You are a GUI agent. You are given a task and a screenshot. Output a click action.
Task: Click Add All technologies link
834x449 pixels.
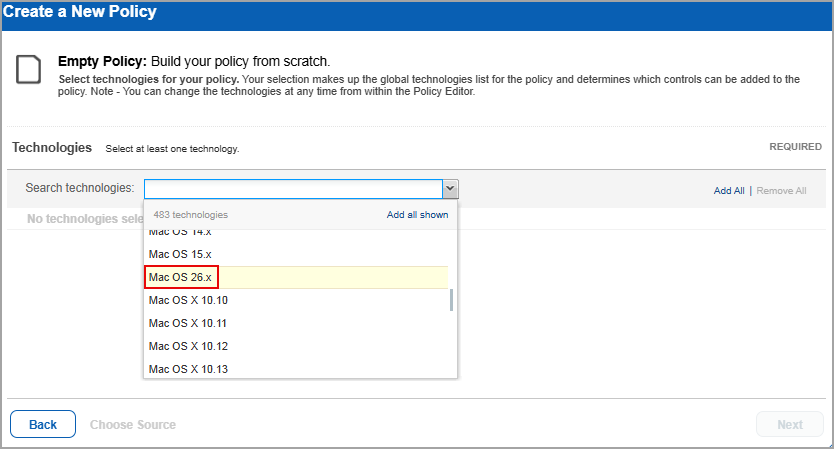point(728,190)
